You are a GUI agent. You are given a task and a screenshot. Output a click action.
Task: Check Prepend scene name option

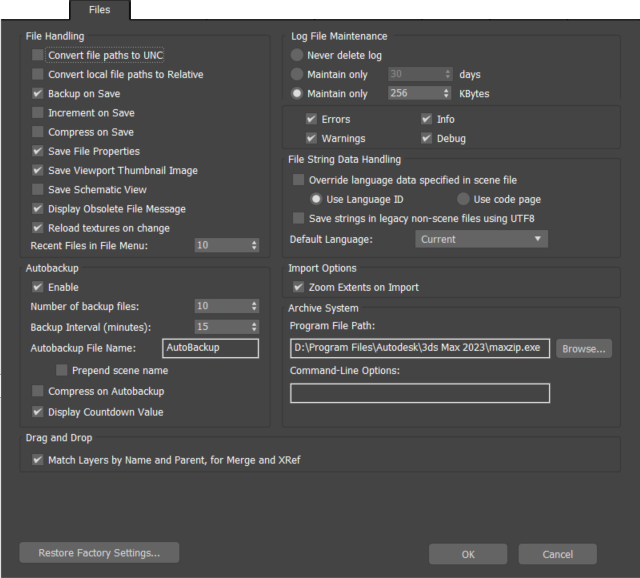click(x=62, y=370)
